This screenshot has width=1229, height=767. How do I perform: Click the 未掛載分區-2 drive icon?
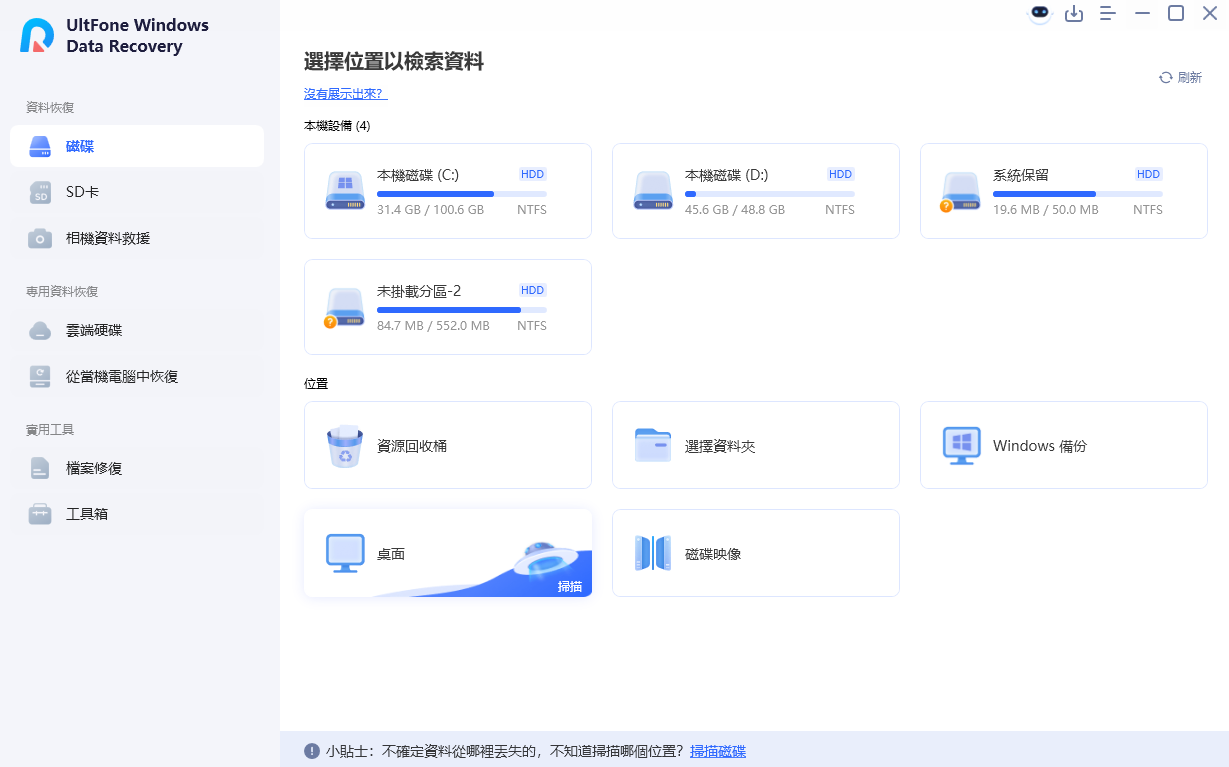pyautogui.click(x=344, y=307)
